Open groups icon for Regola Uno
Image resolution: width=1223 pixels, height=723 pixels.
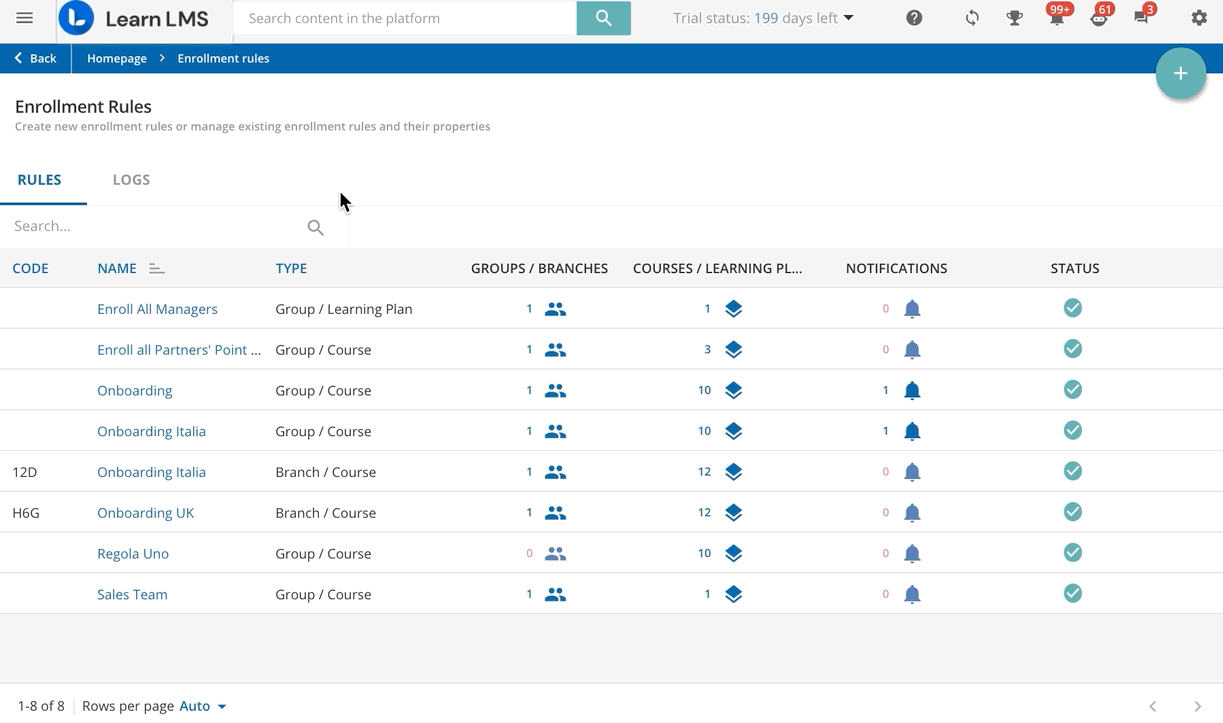tap(555, 553)
